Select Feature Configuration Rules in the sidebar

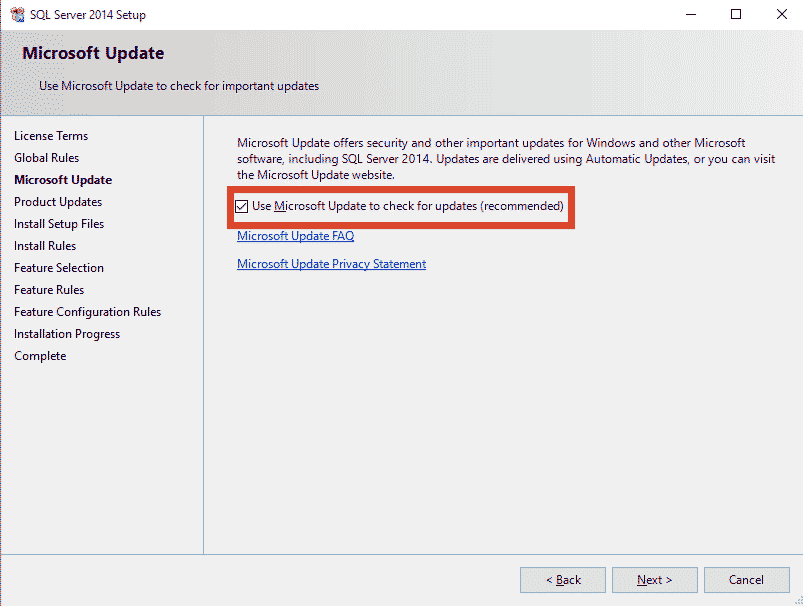pyautogui.click(x=87, y=311)
